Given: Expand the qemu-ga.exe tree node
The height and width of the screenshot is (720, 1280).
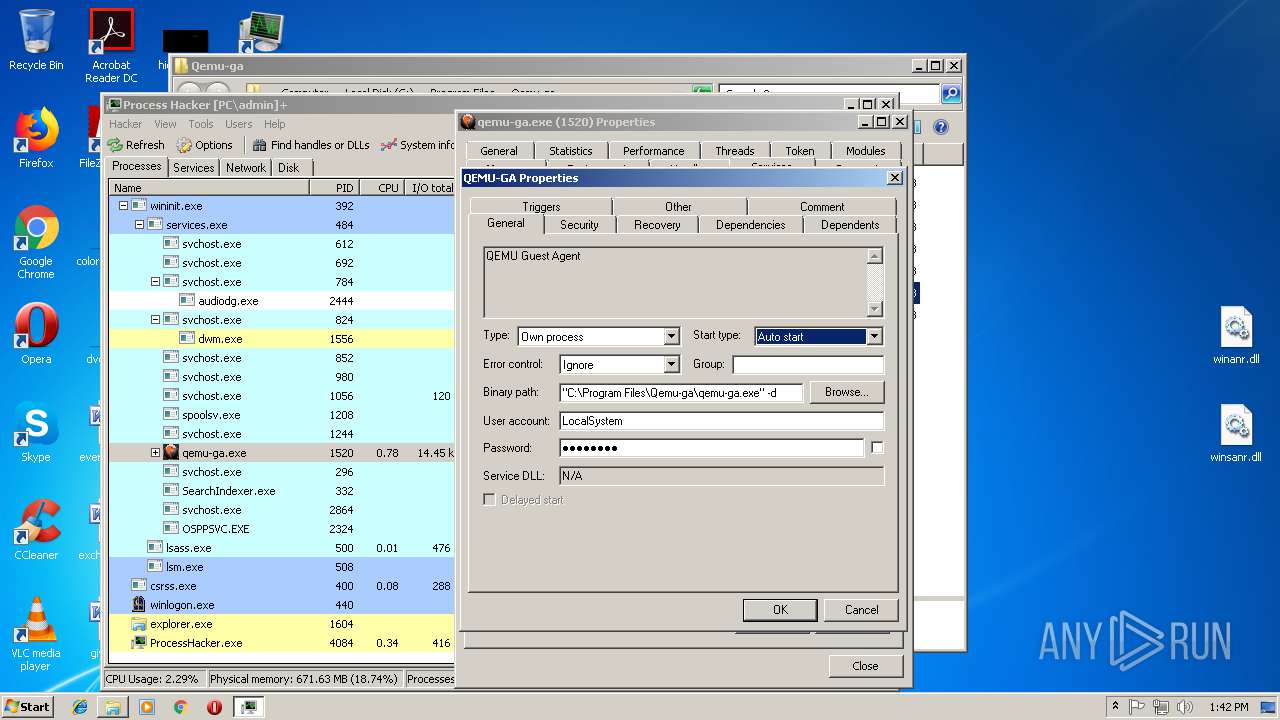Looking at the screenshot, I should (x=155, y=452).
